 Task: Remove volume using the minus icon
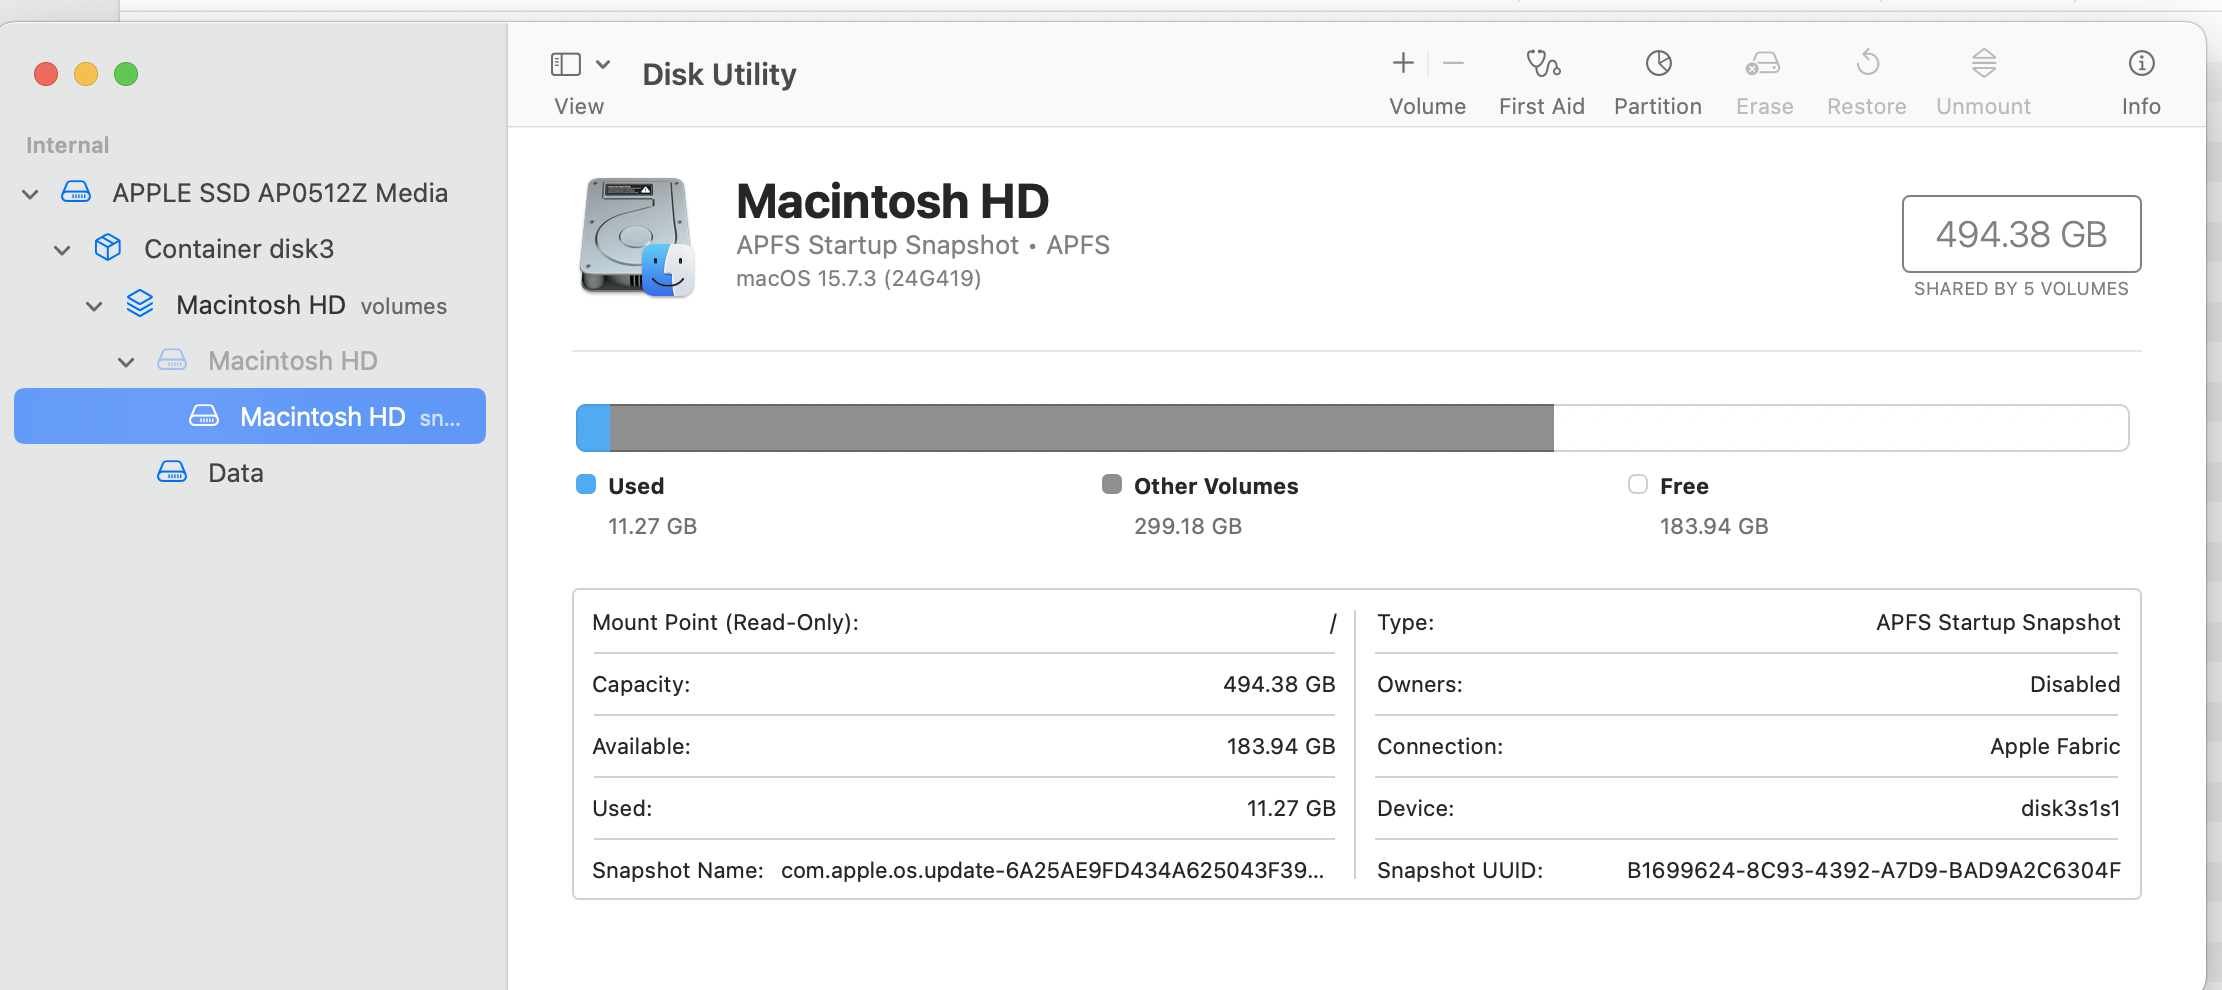pos(1454,63)
